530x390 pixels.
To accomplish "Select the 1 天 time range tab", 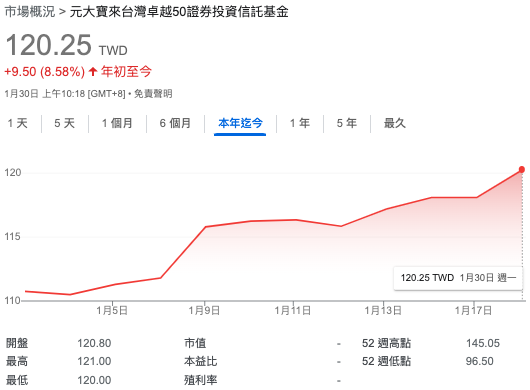I will (x=18, y=123).
